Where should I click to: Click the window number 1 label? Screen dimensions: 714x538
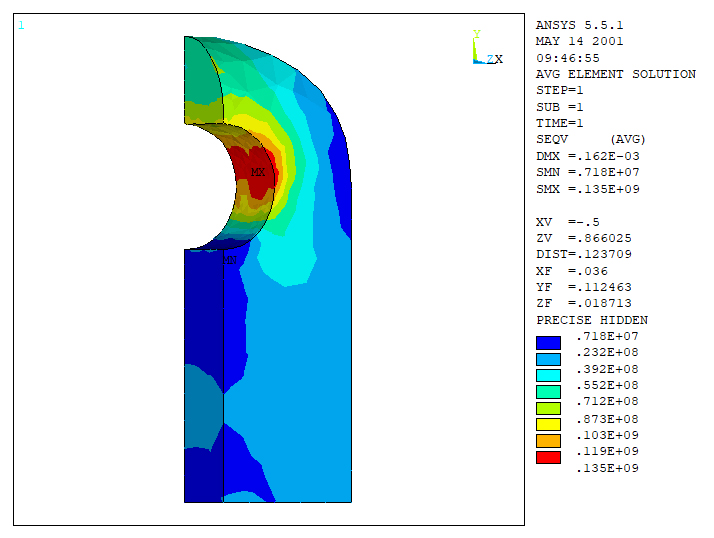click(x=21, y=26)
